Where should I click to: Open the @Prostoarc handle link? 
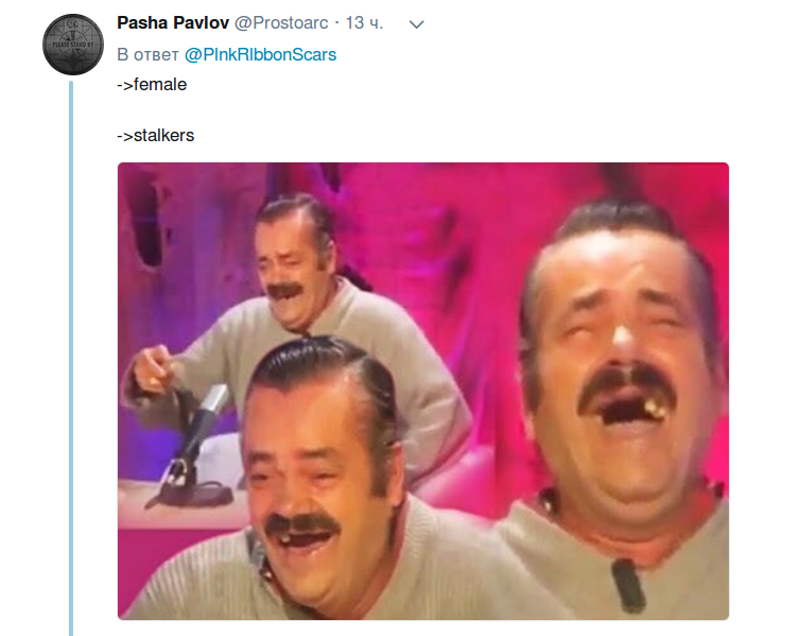(281, 23)
